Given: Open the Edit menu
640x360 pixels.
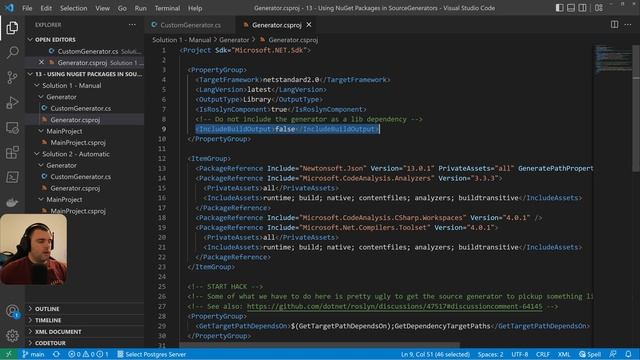Looking at the screenshot, I should [46, 8].
